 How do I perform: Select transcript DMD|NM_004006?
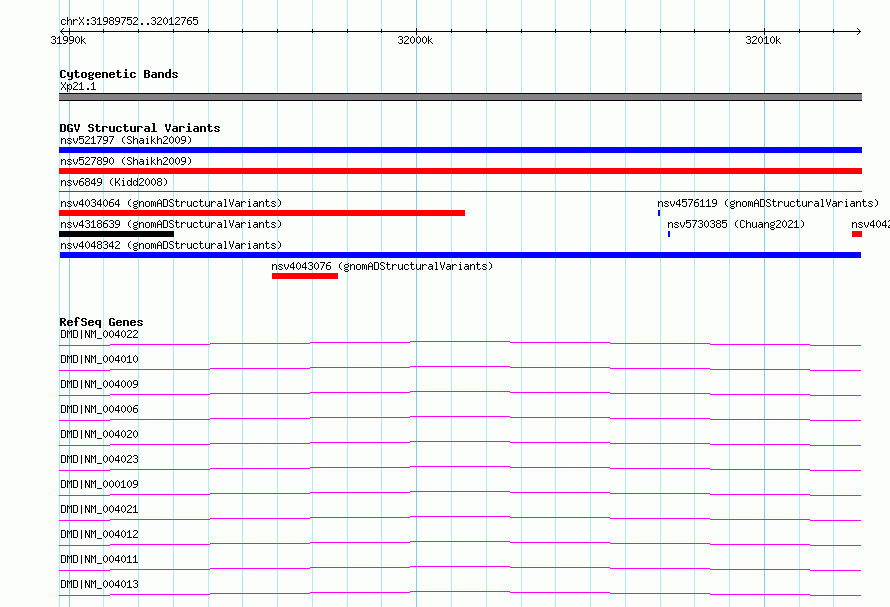click(99, 409)
